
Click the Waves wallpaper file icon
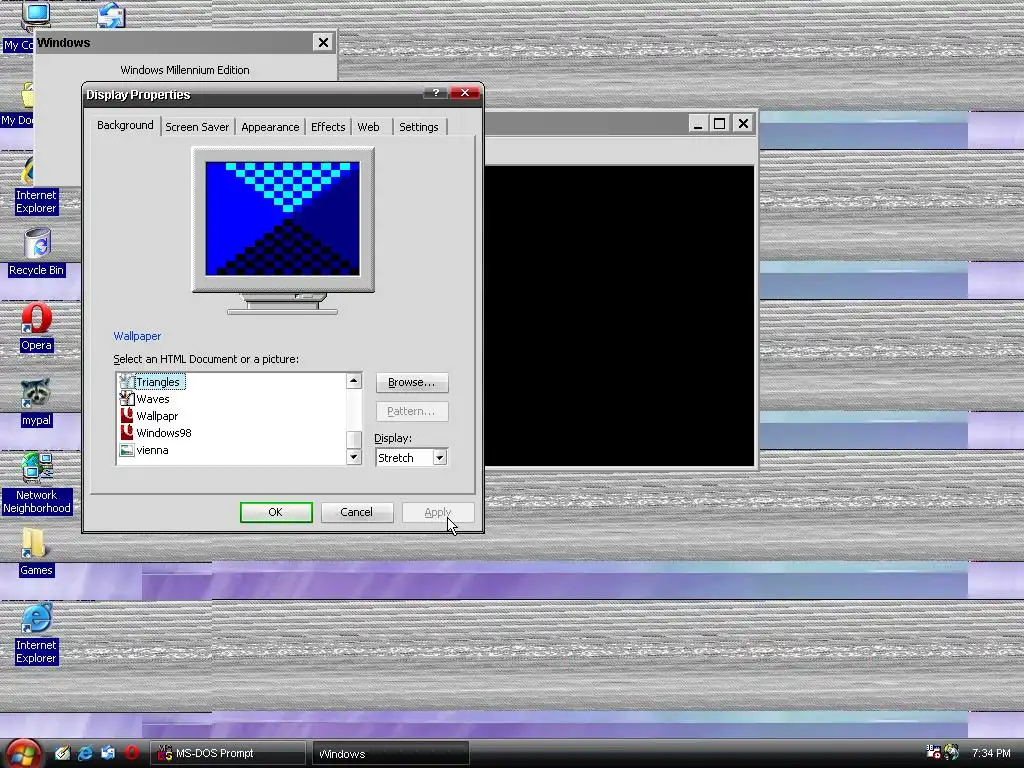click(x=127, y=399)
